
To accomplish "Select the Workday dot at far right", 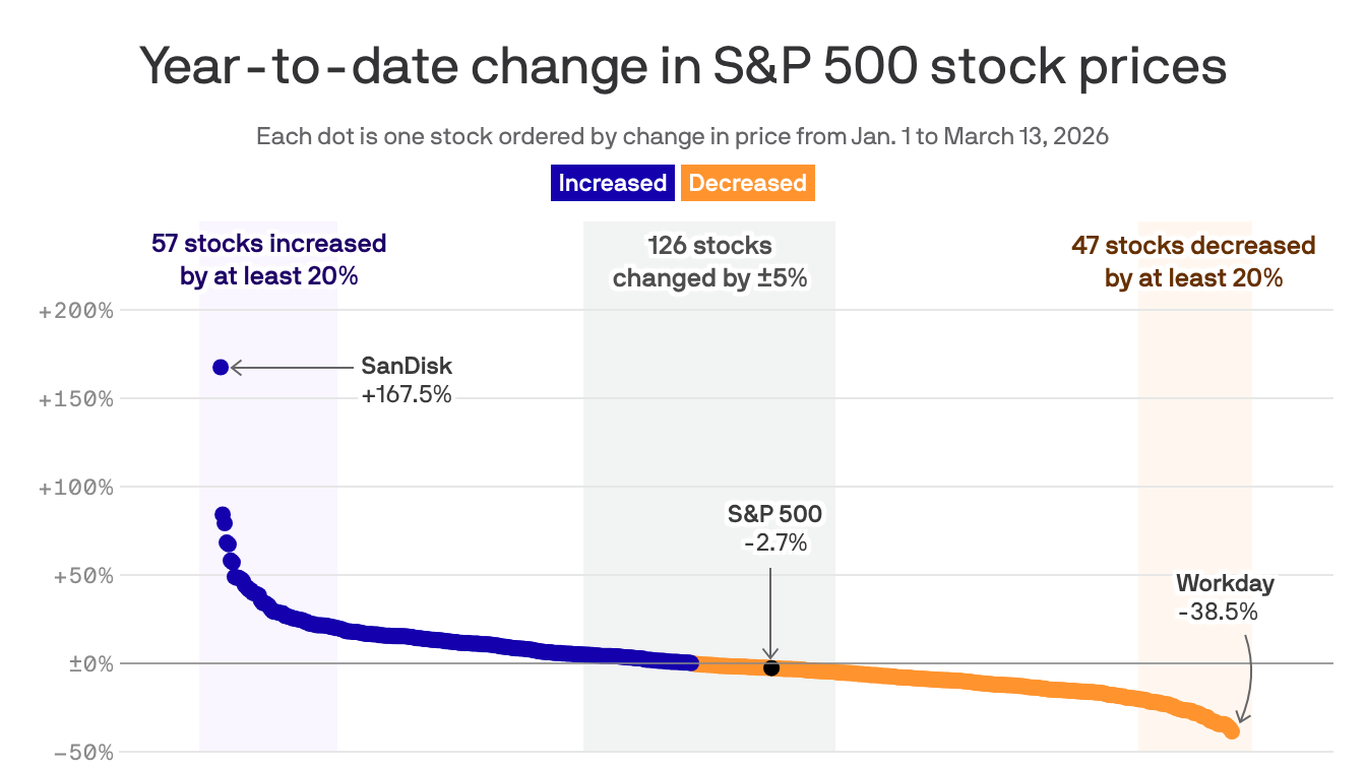I will click(1232, 731).
